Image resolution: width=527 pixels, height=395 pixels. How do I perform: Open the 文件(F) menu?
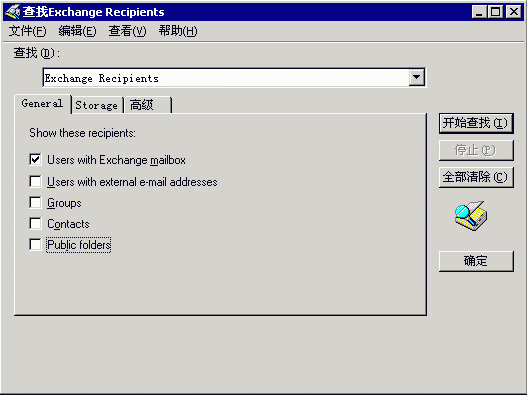pyautogui.click(x=28, y=31)
